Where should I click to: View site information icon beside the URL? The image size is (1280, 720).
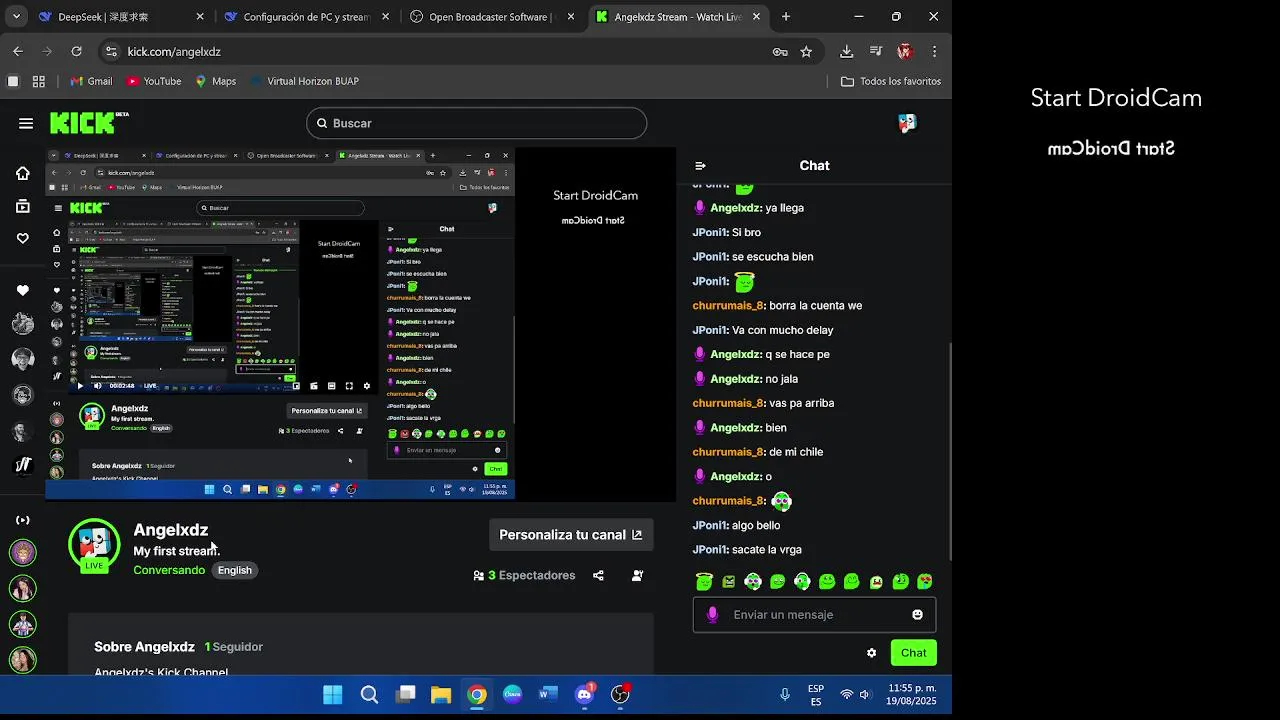point(111,52)
